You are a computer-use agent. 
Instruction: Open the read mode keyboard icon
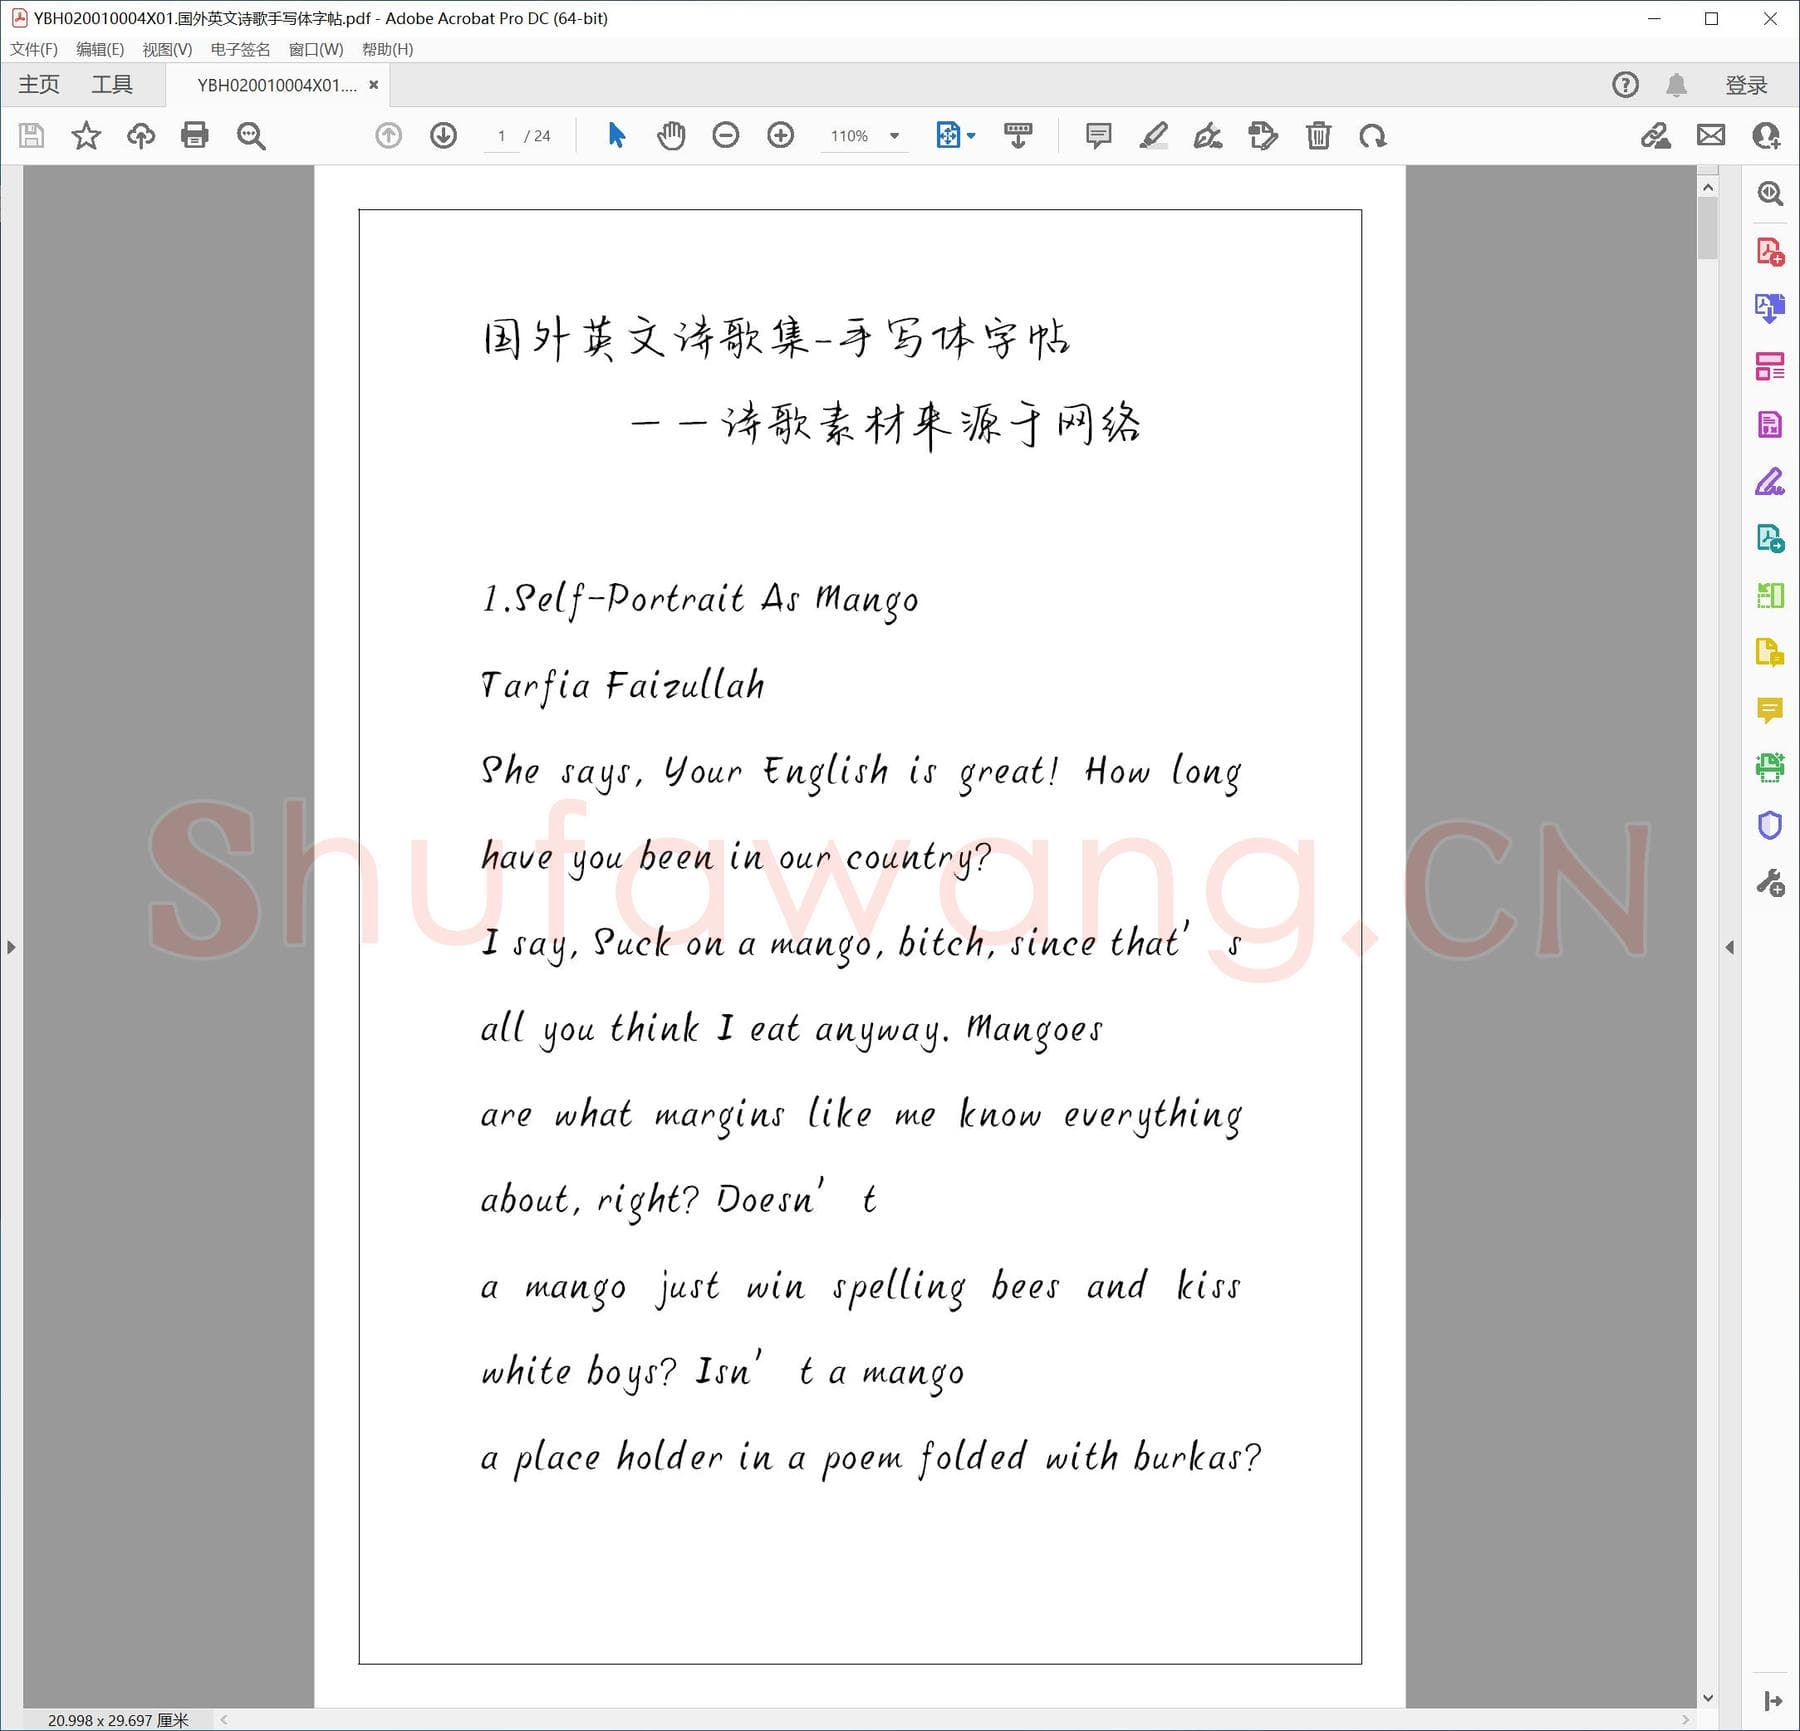point(1018,135)
